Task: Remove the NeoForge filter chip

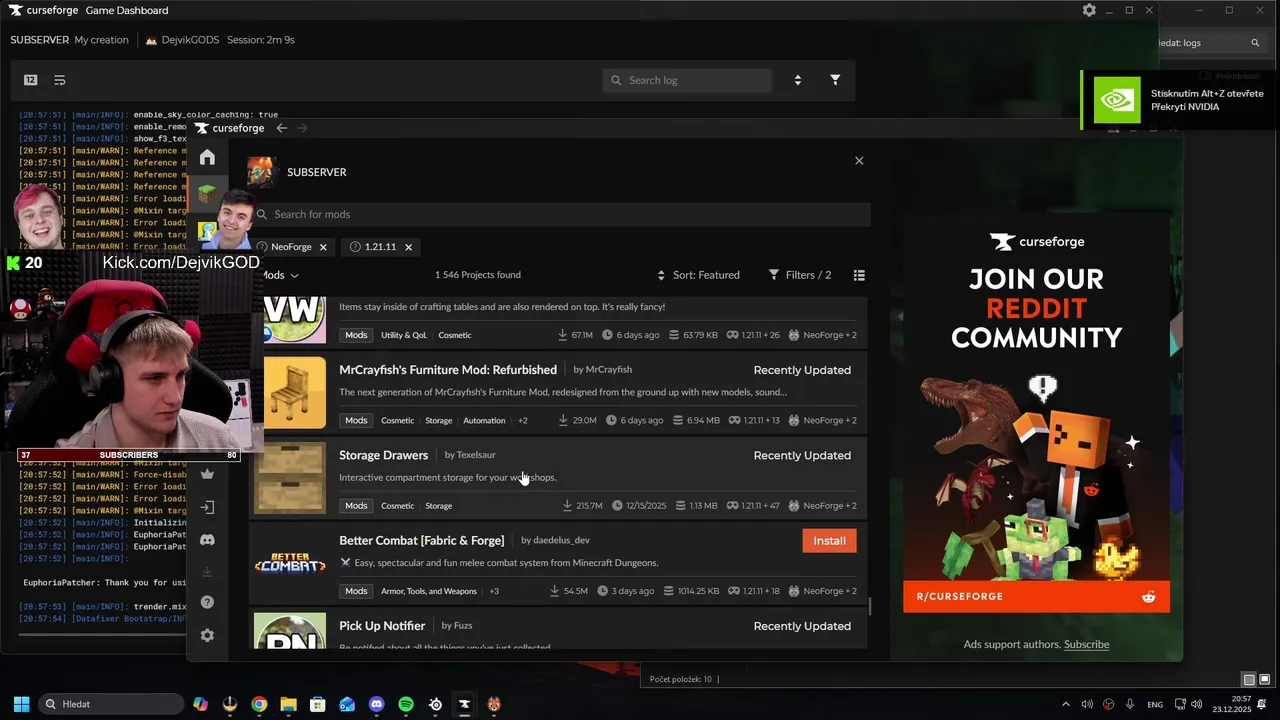Action: point(323,247)
